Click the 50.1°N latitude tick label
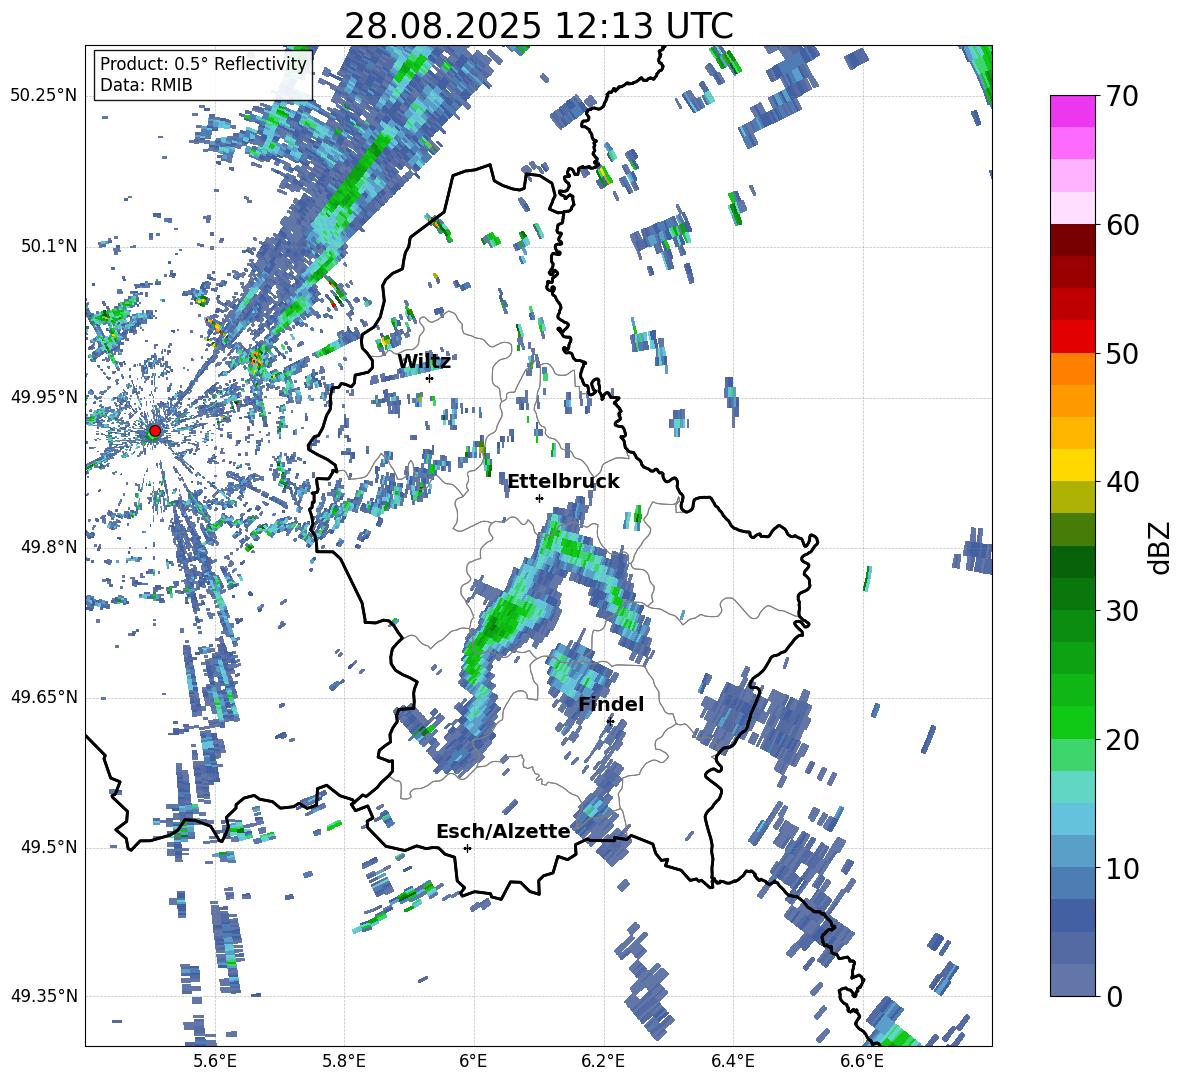This screenshot has width=1184, height=1081. click(x=49, y=247)
